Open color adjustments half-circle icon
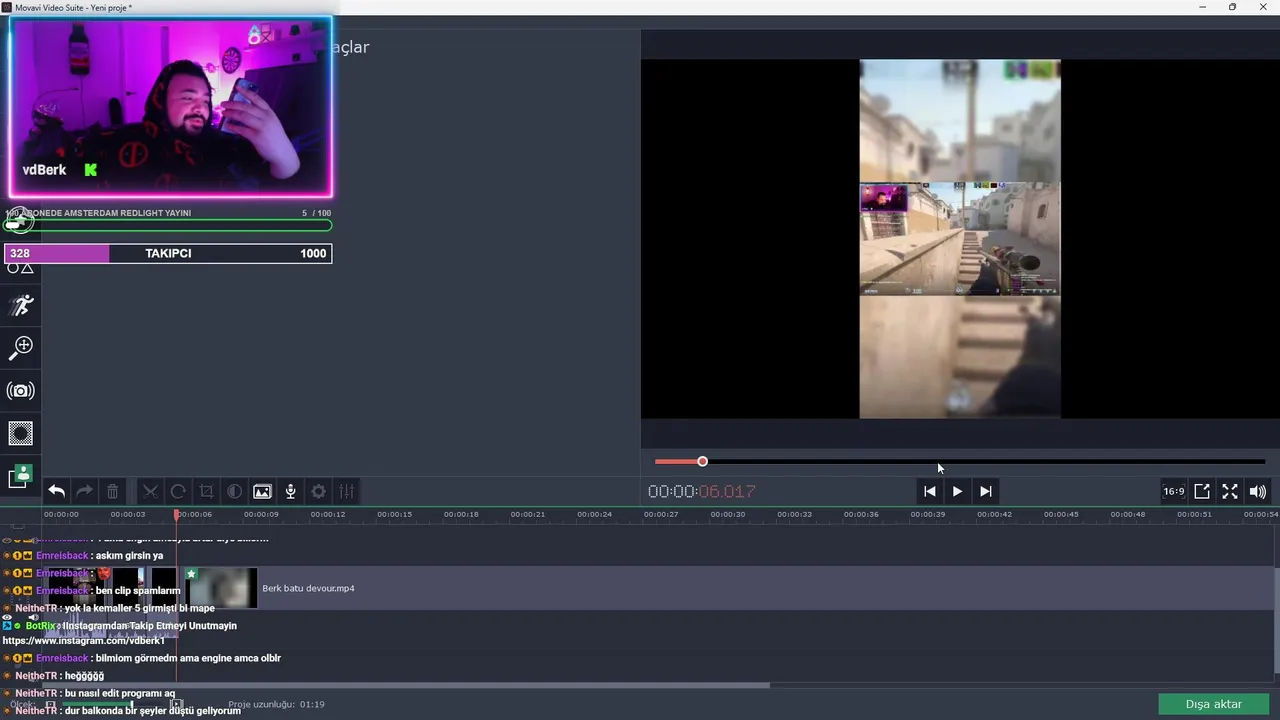 tap(234, 491)
